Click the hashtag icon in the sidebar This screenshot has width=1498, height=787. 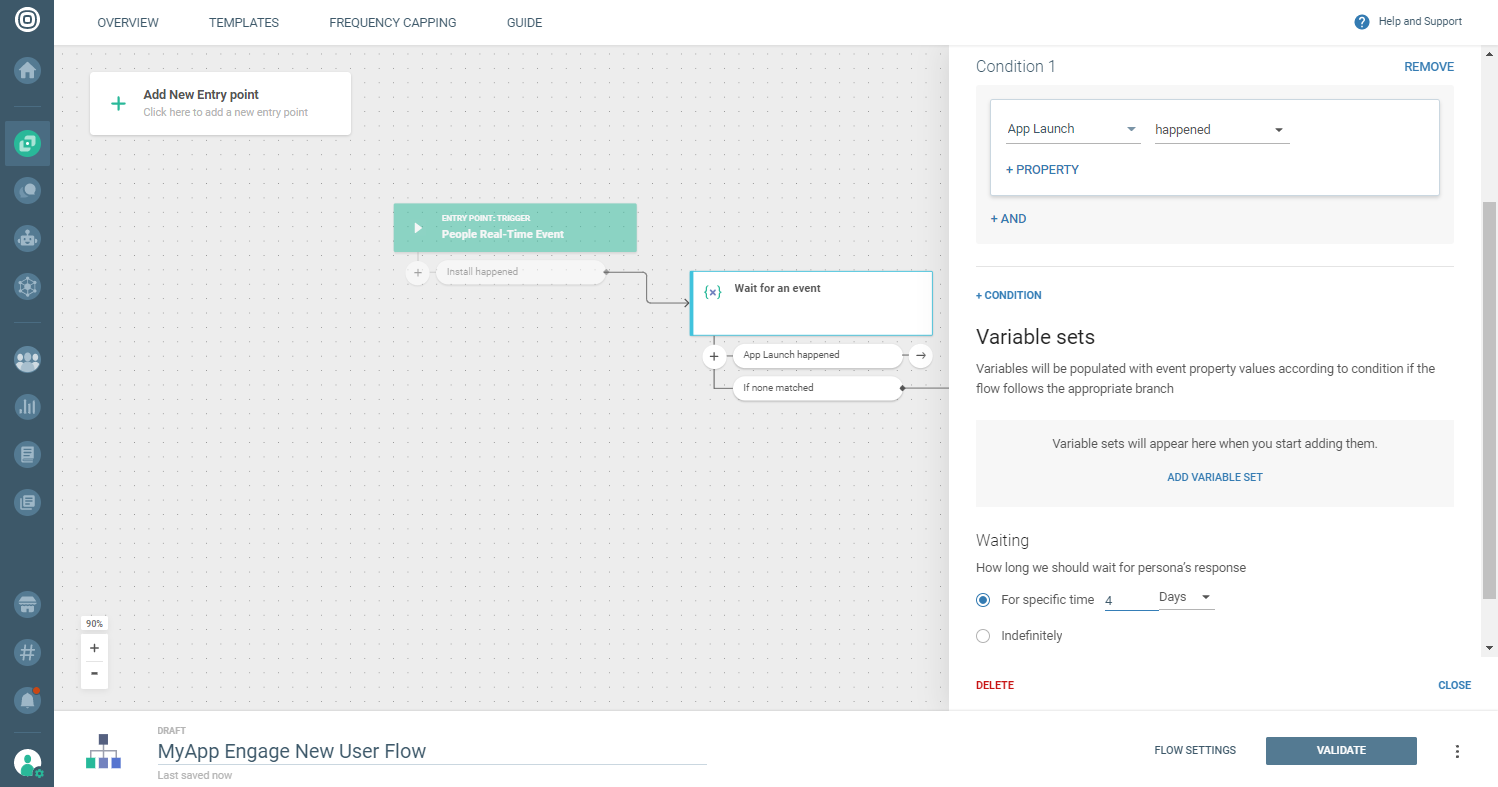(27, 653)
